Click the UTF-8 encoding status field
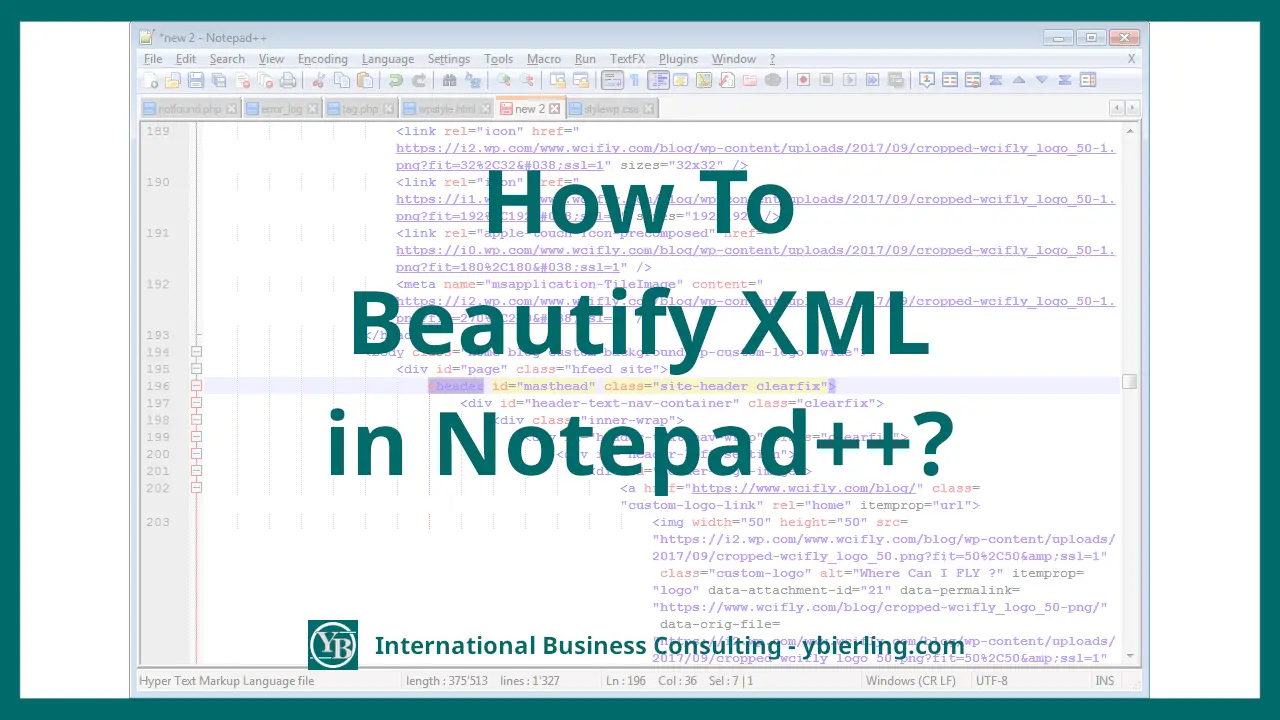 [x=991, y=681]
